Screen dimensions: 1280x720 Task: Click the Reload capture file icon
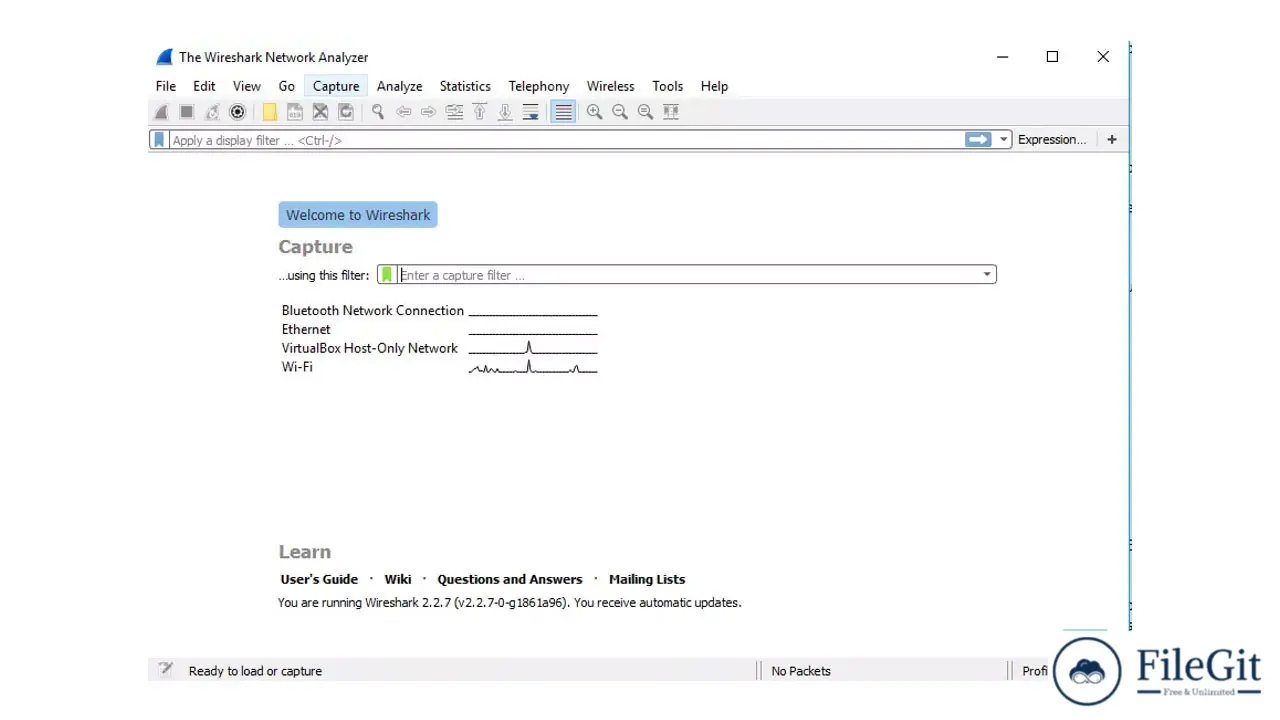tap(346, 112)
